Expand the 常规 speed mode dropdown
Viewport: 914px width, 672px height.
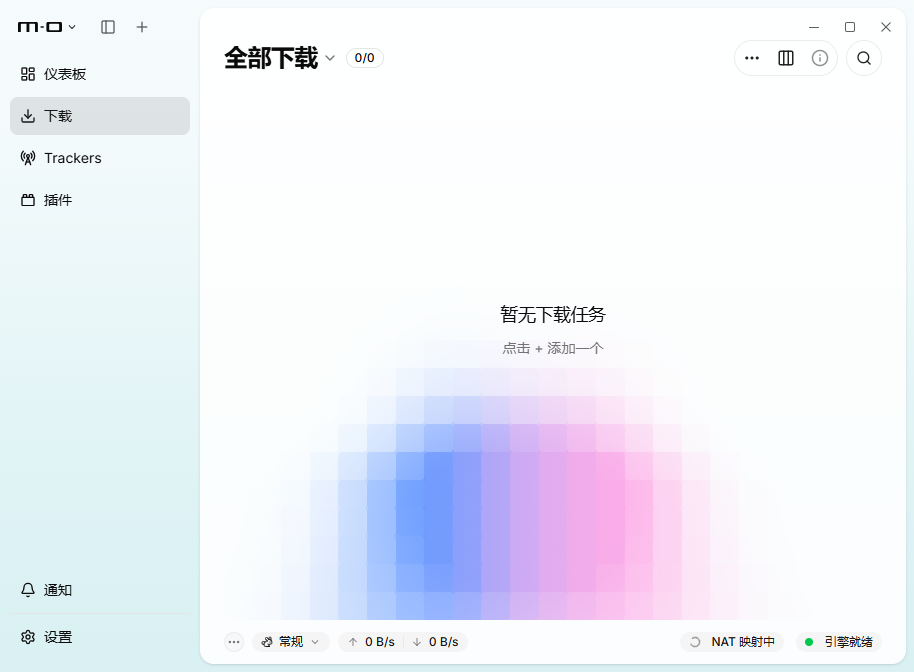tap(291, 642)
